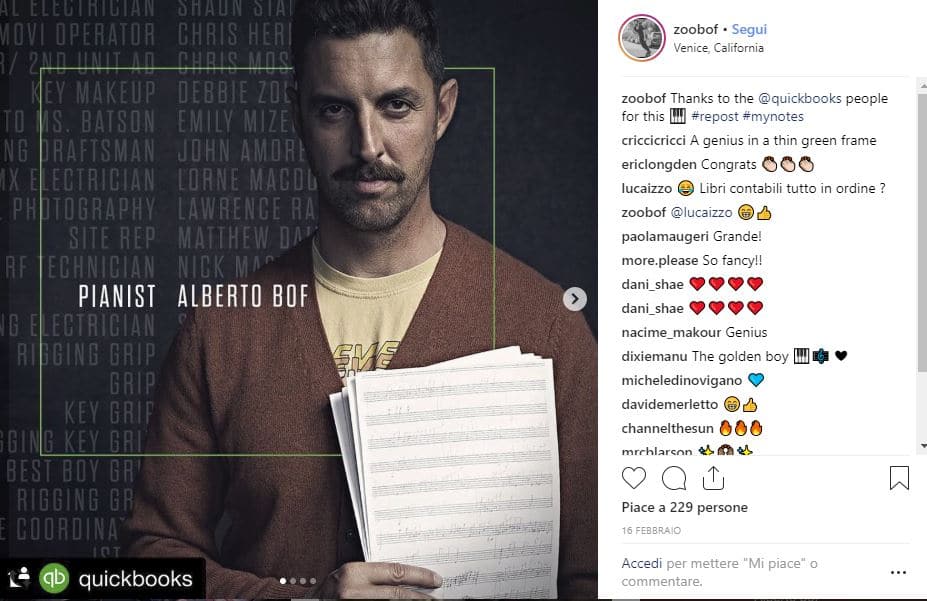Open the #mynotes hashtag
Screen dimensions: 927x601
[773, 116]
